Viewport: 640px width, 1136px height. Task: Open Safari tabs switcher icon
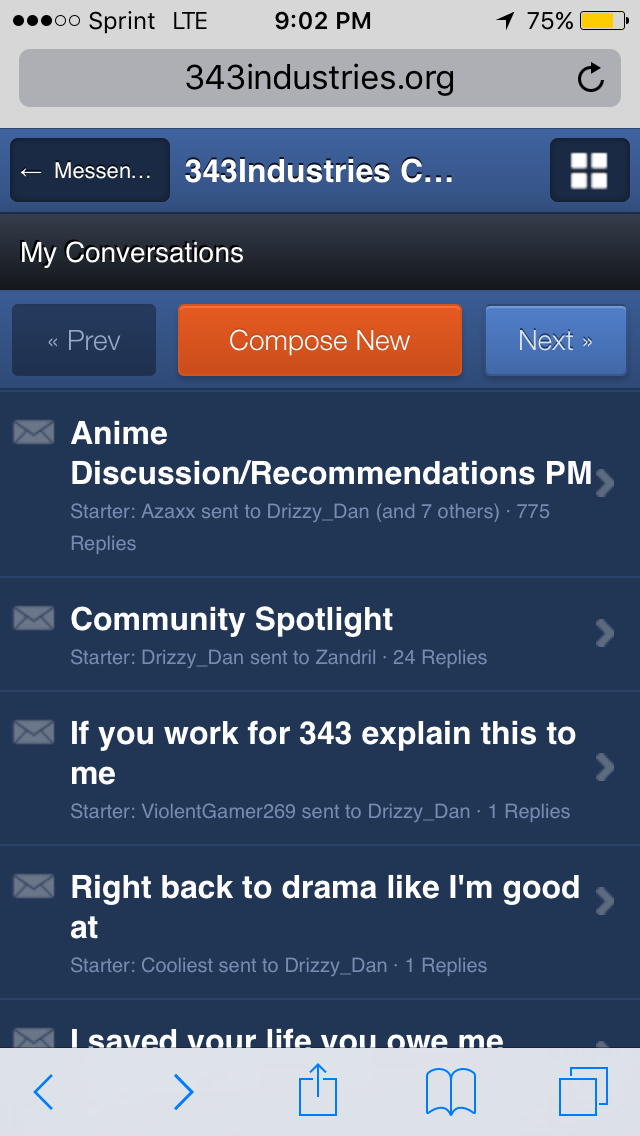[x=583, y=1091]
